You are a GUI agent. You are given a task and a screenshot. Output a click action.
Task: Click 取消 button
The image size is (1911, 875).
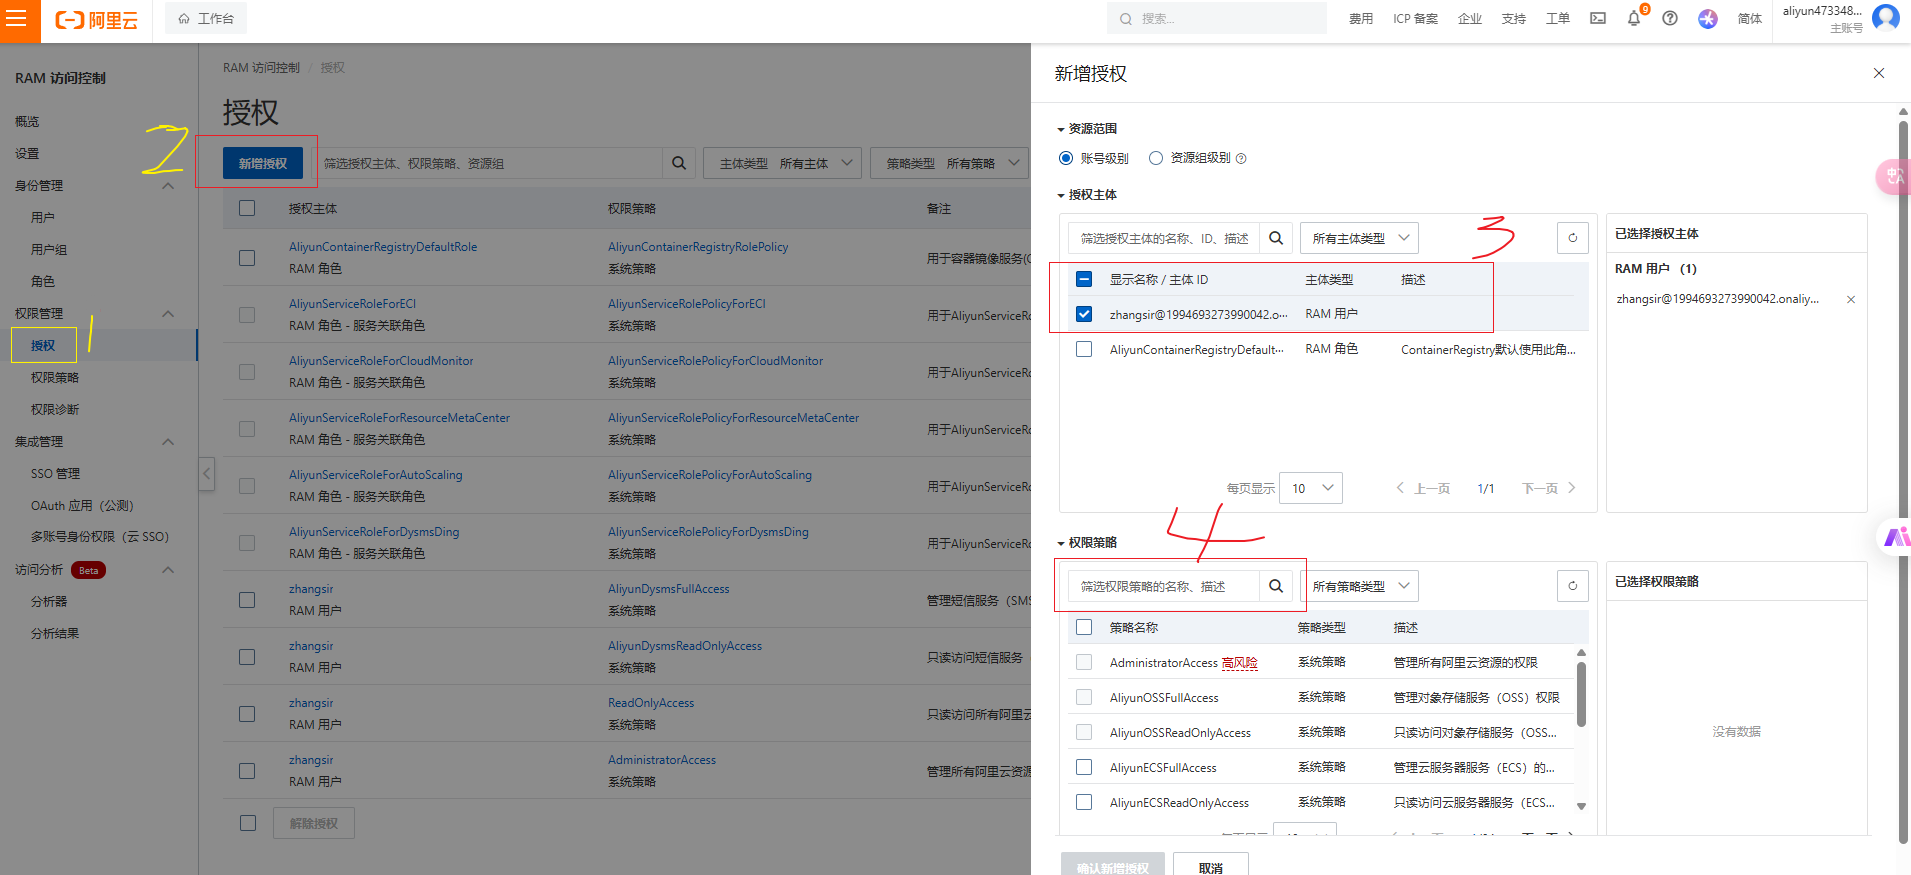1211,866
